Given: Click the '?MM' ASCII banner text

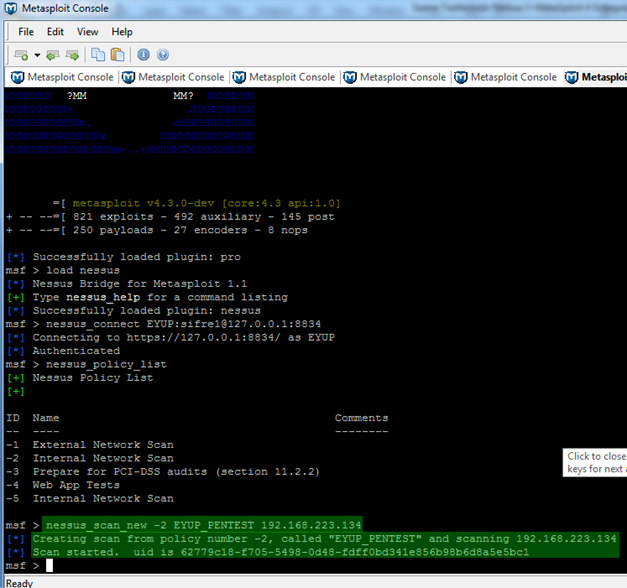Looking at the screenshot, I should pos(77,96).
